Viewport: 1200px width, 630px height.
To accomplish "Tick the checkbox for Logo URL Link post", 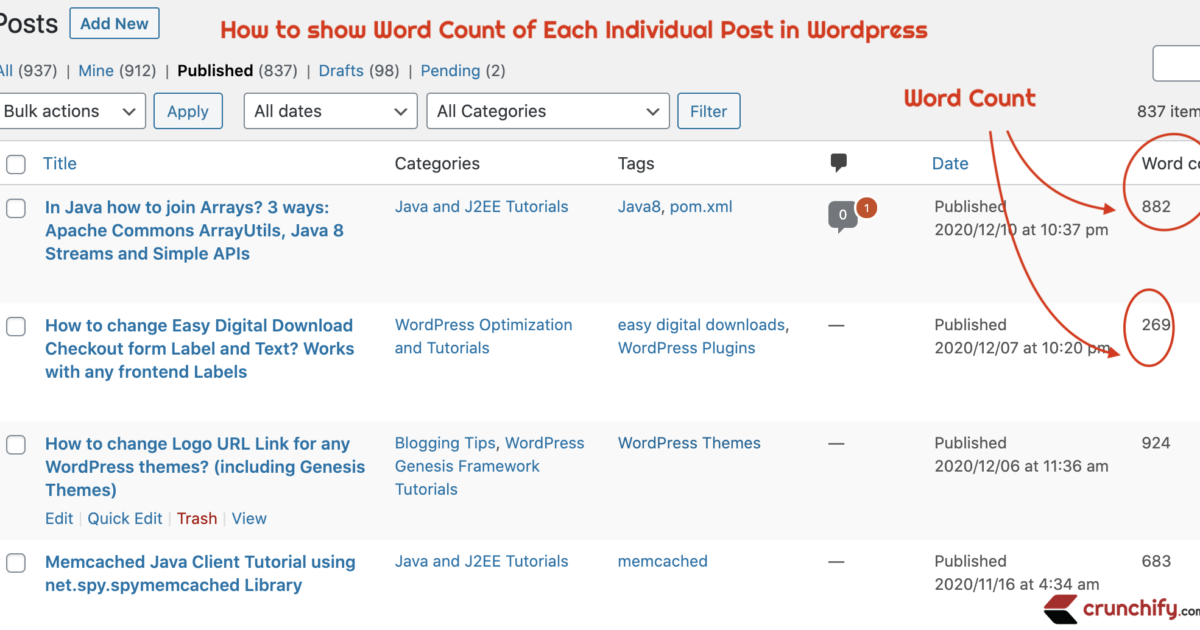I will pyautogui.click(x=16, y=444).
